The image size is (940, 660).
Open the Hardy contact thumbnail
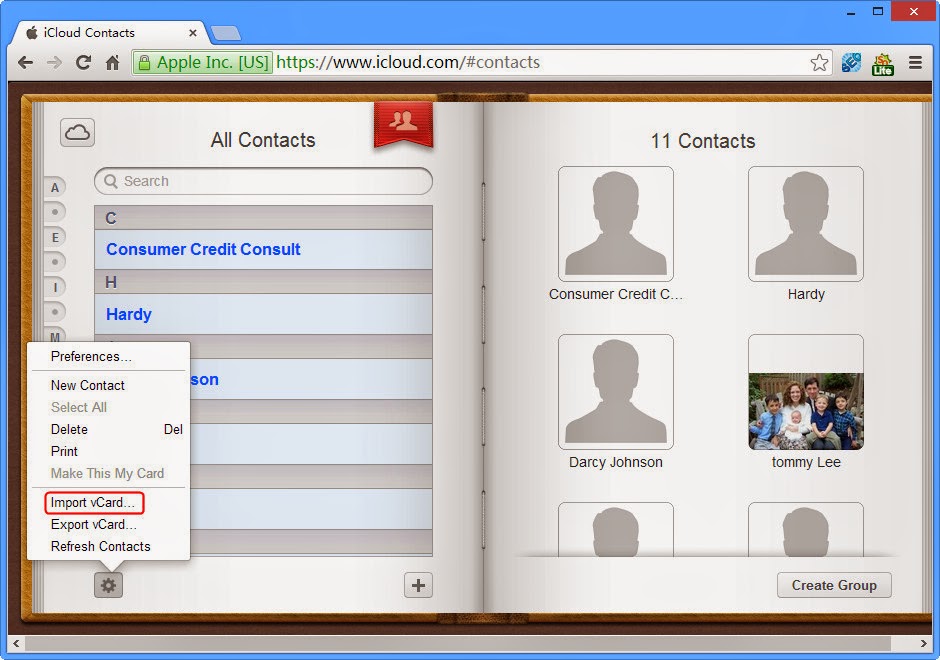point(806,224)
